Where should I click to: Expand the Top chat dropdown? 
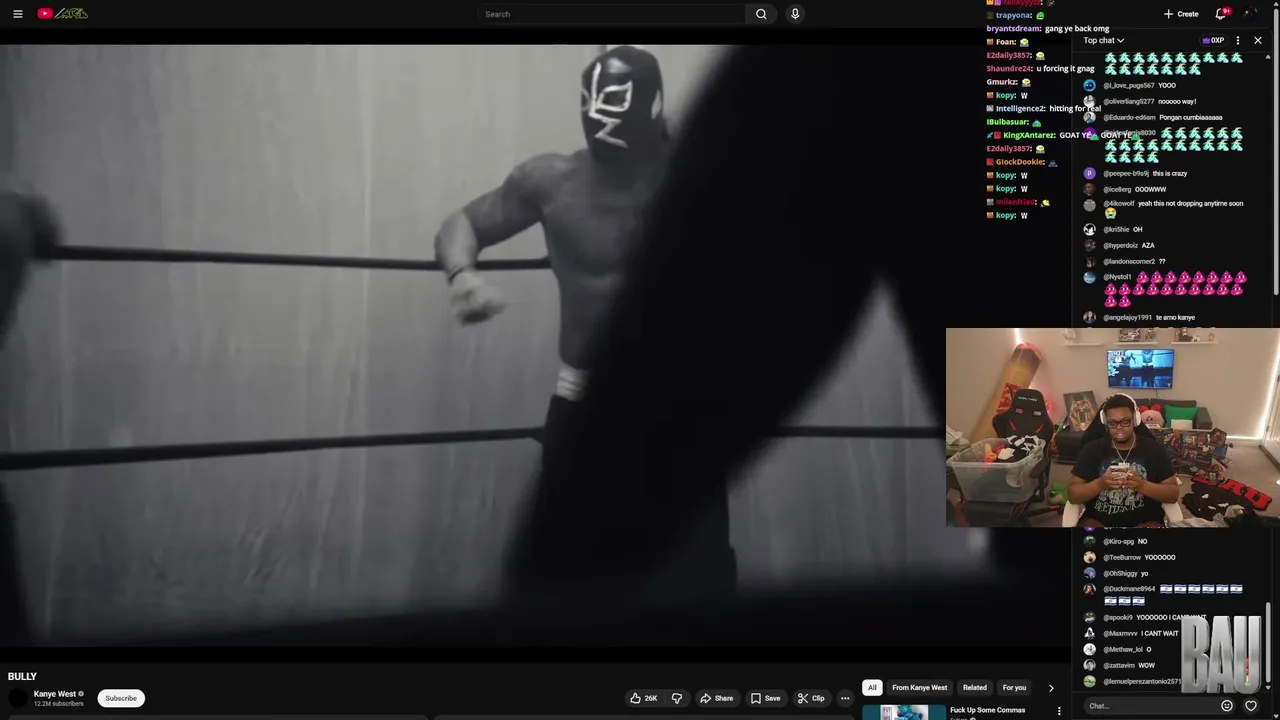(x=1103, y=41)
